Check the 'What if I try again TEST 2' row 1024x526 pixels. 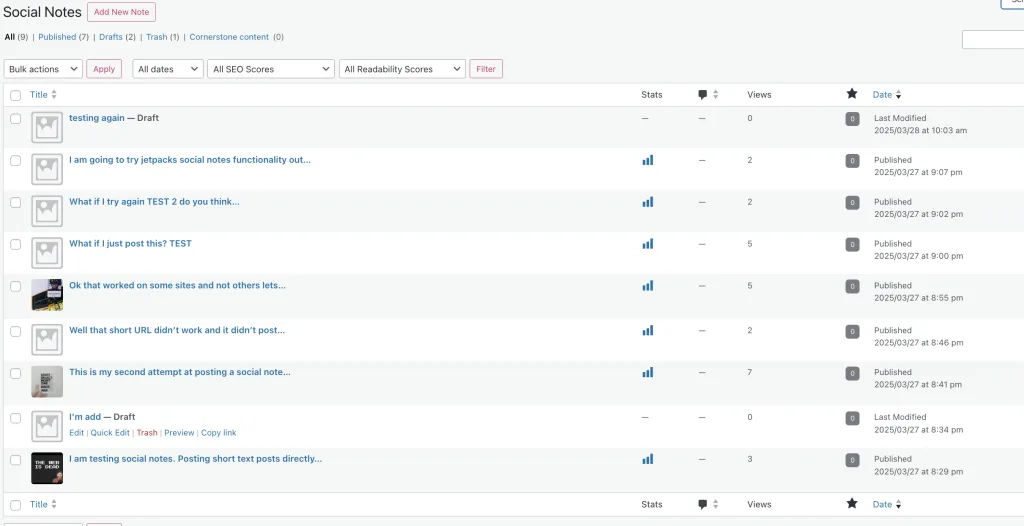pyautogui.click(x=16, y=203)
